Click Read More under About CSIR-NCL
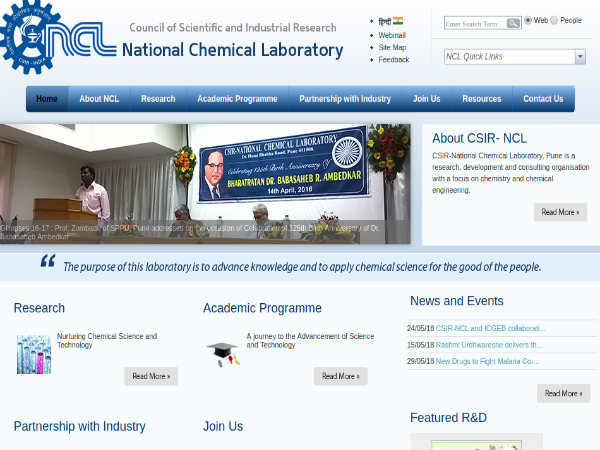The image size is (600, 450). [560, 212]
